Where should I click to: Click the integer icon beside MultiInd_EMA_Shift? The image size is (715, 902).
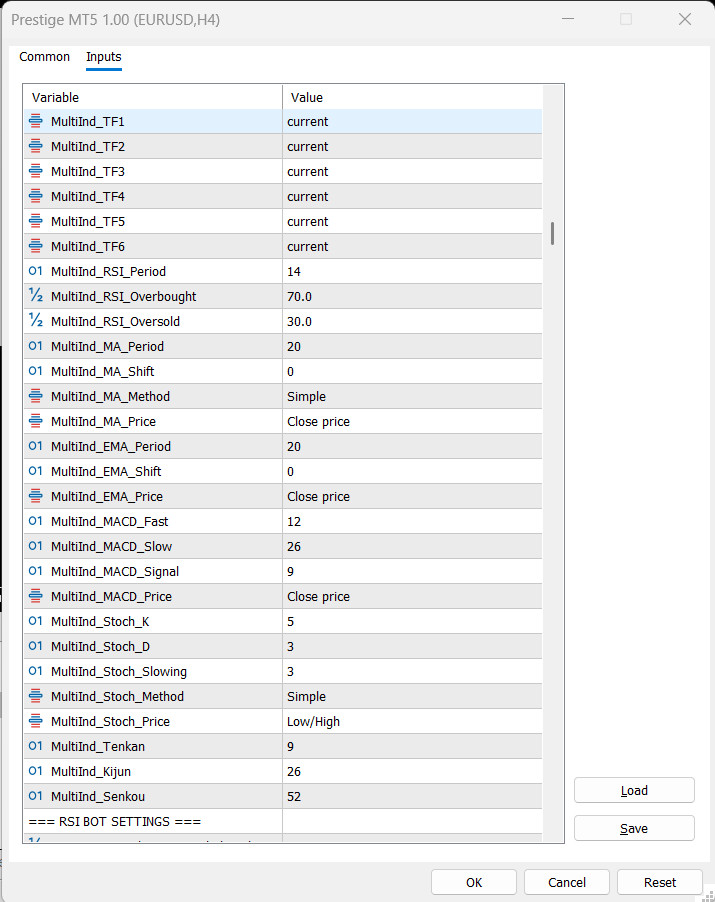36,471
